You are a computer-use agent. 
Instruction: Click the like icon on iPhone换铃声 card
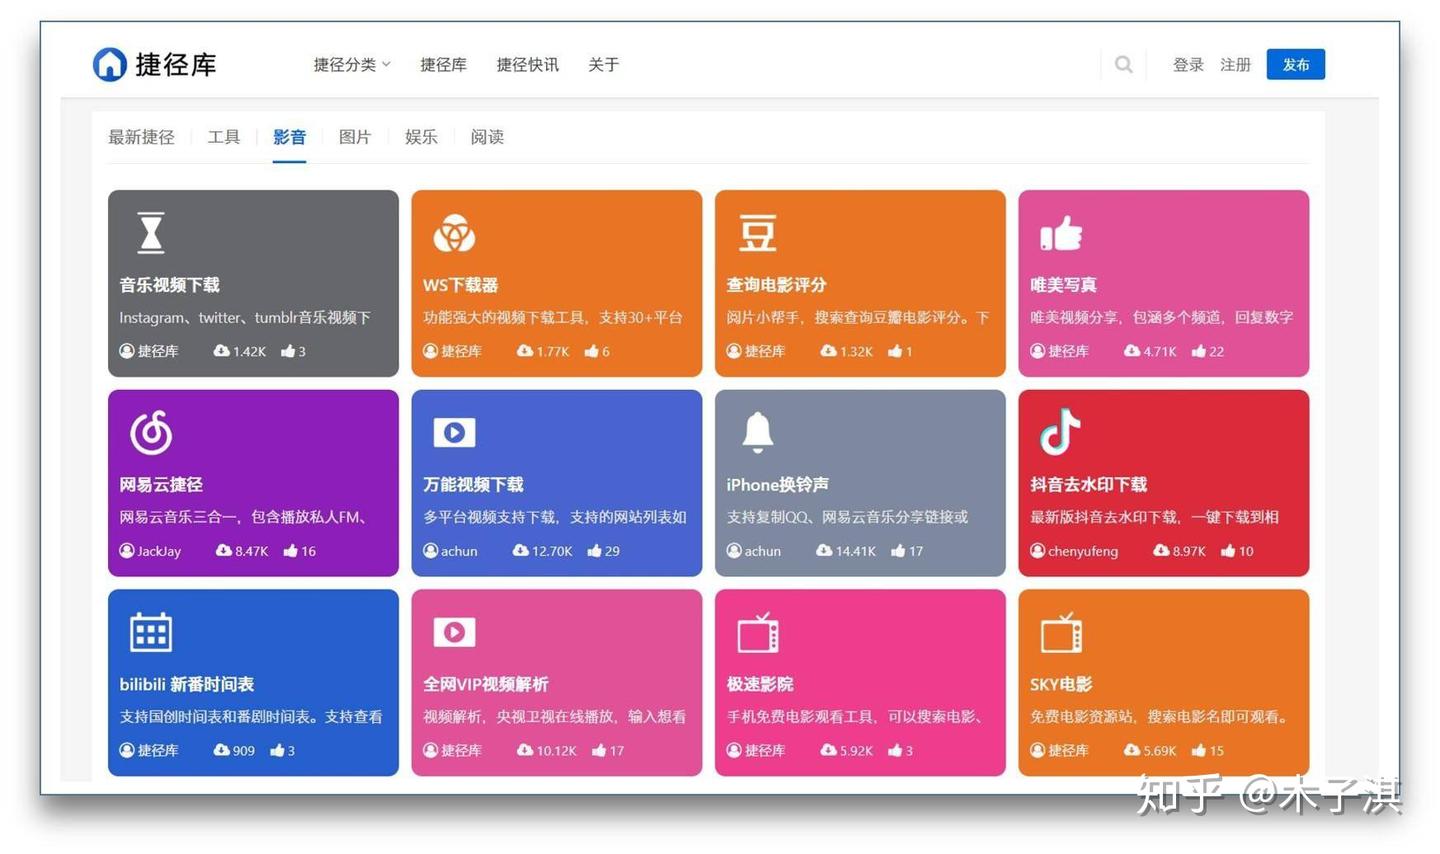coord(898,551)
